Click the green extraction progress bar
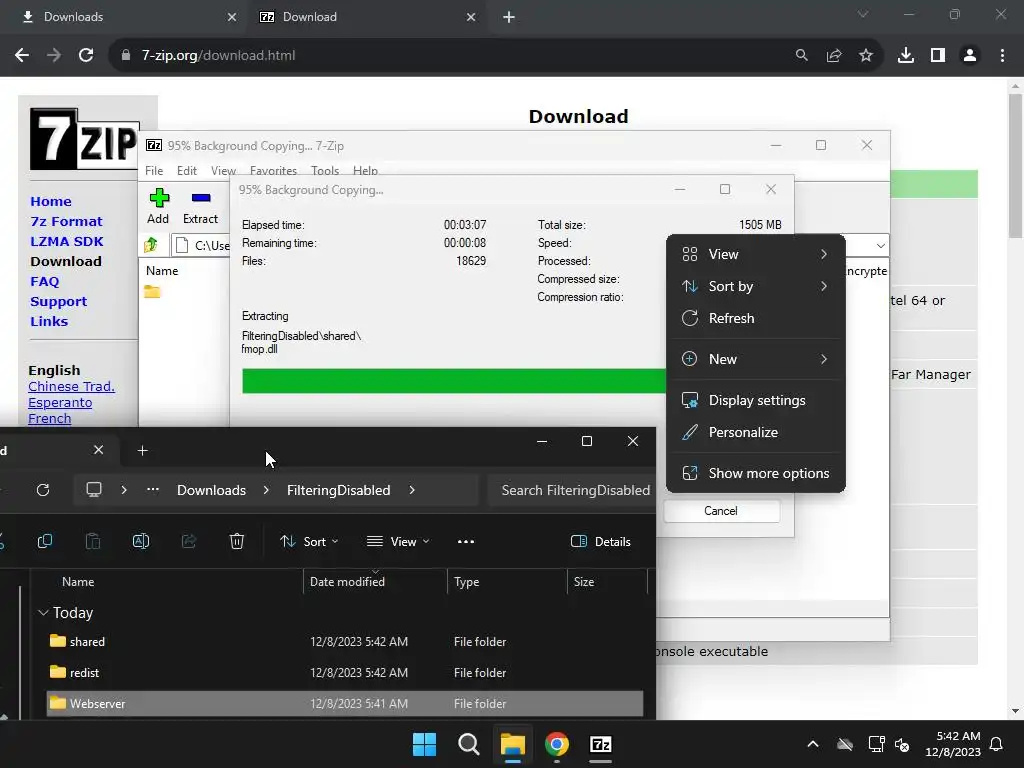 454,381
